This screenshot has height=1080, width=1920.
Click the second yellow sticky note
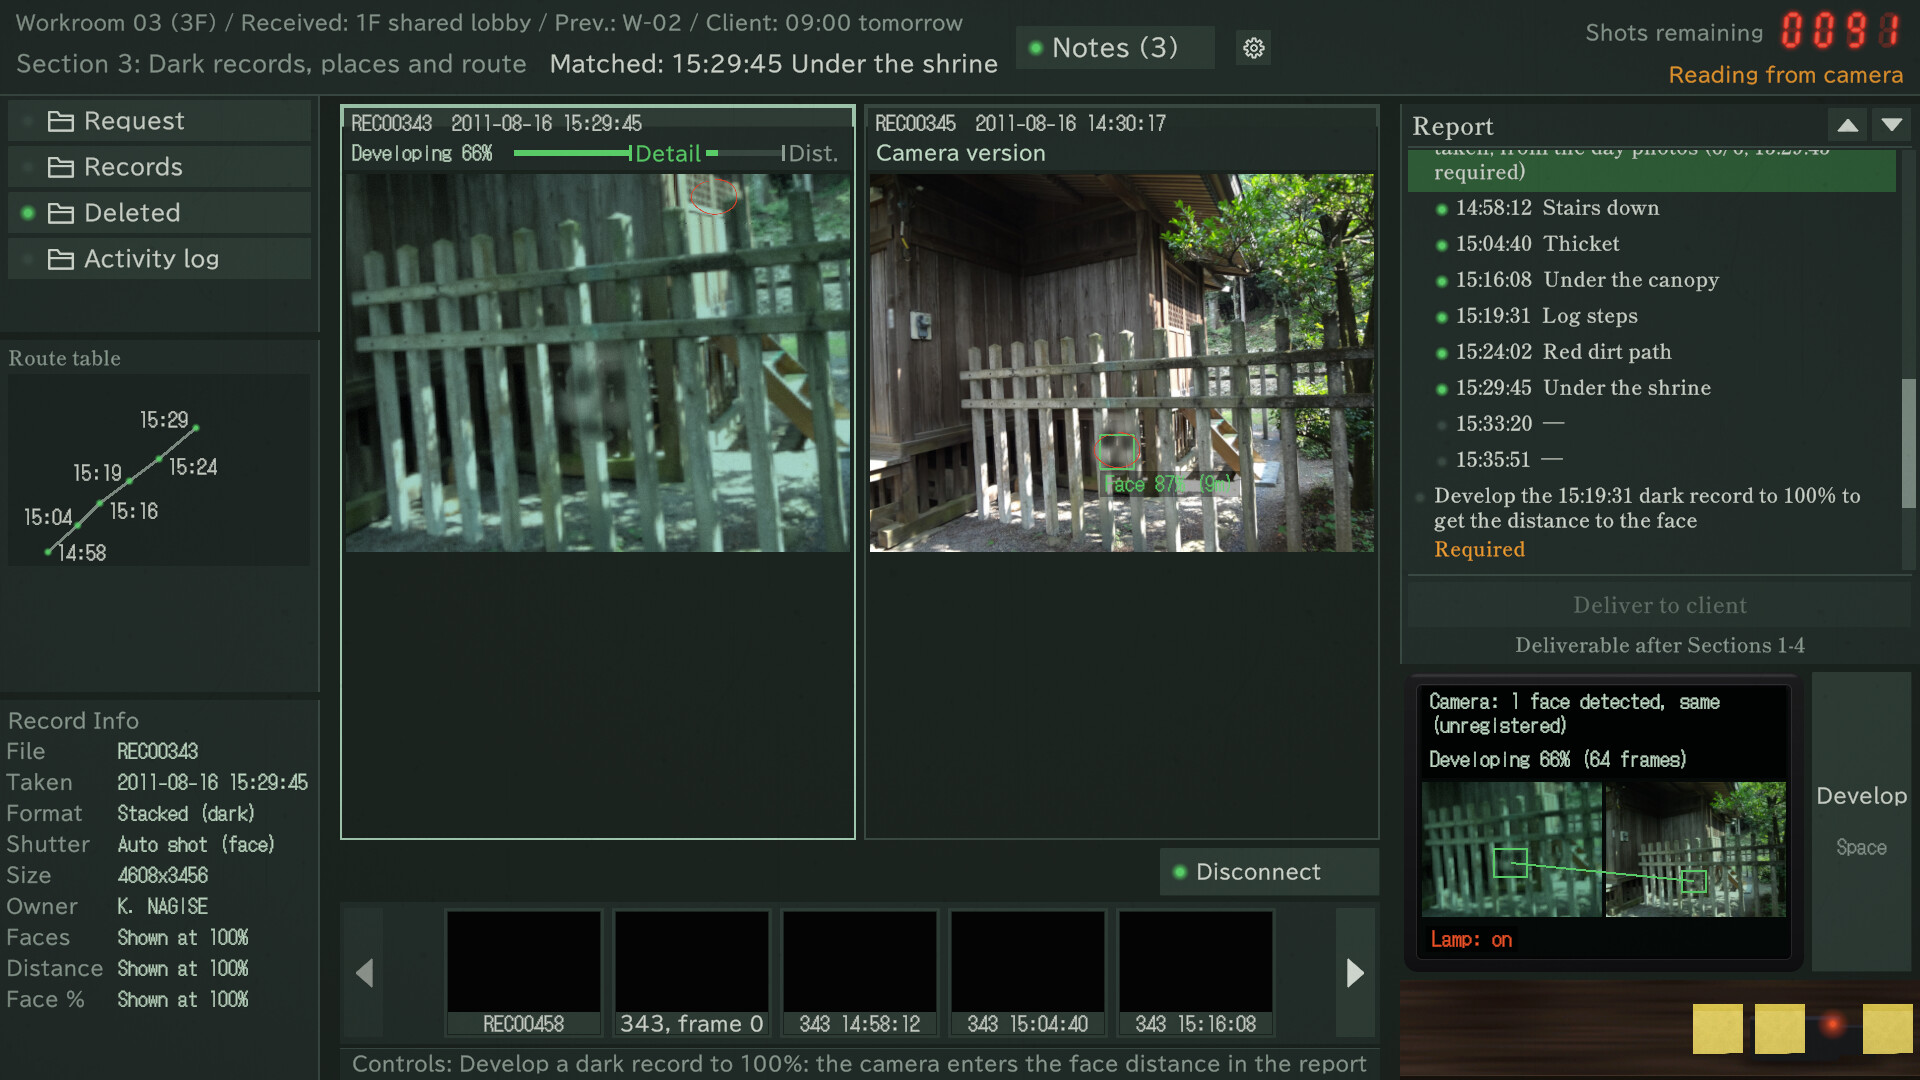point(1779,1029)
